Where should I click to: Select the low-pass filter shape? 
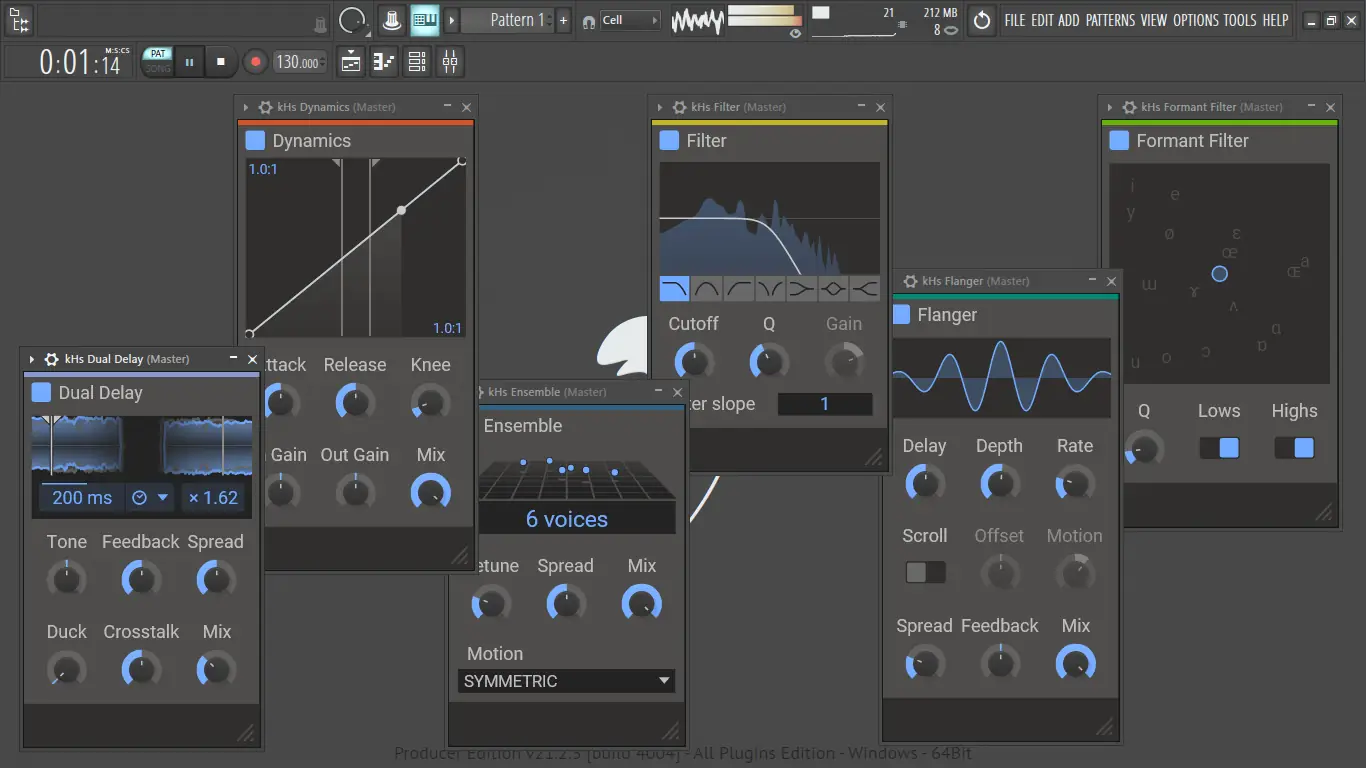click(x=674, y=289)
